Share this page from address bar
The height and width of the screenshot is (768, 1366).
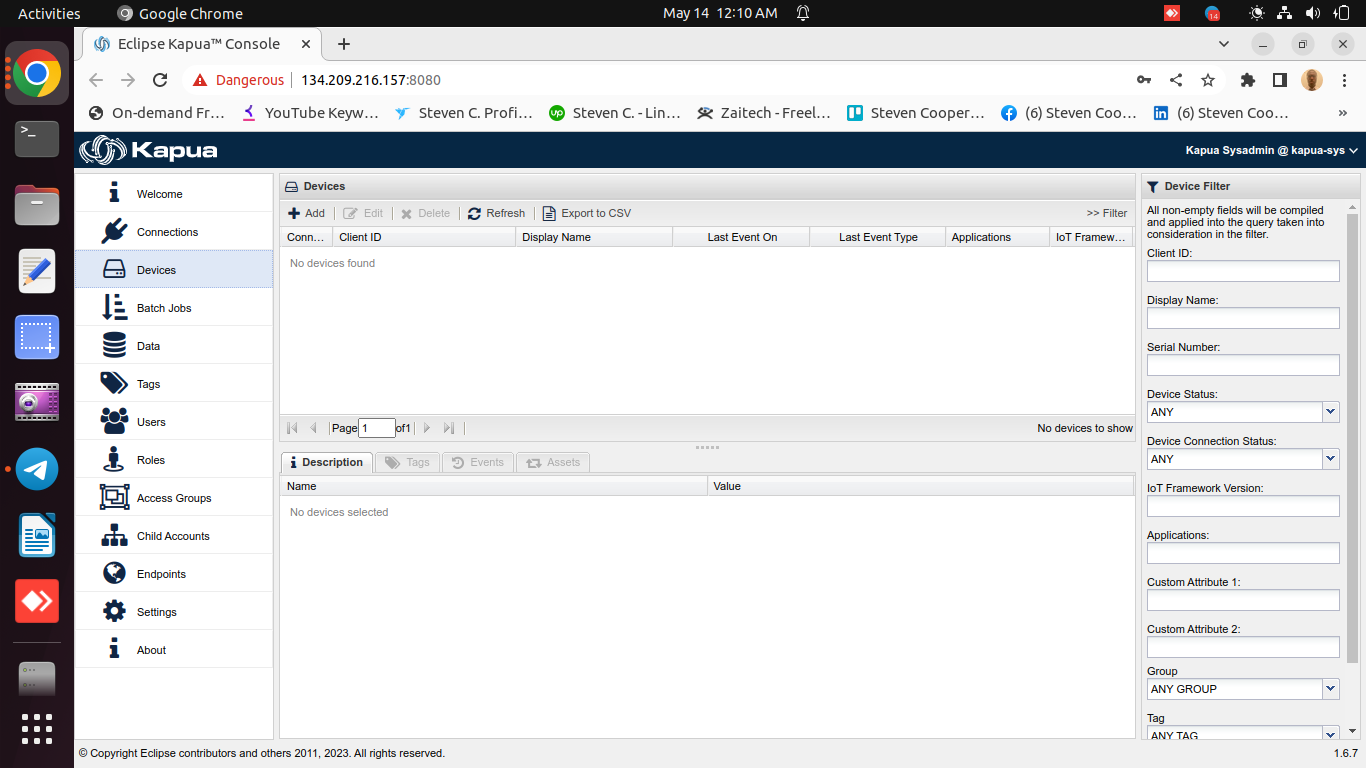(x=1176, y=80)
